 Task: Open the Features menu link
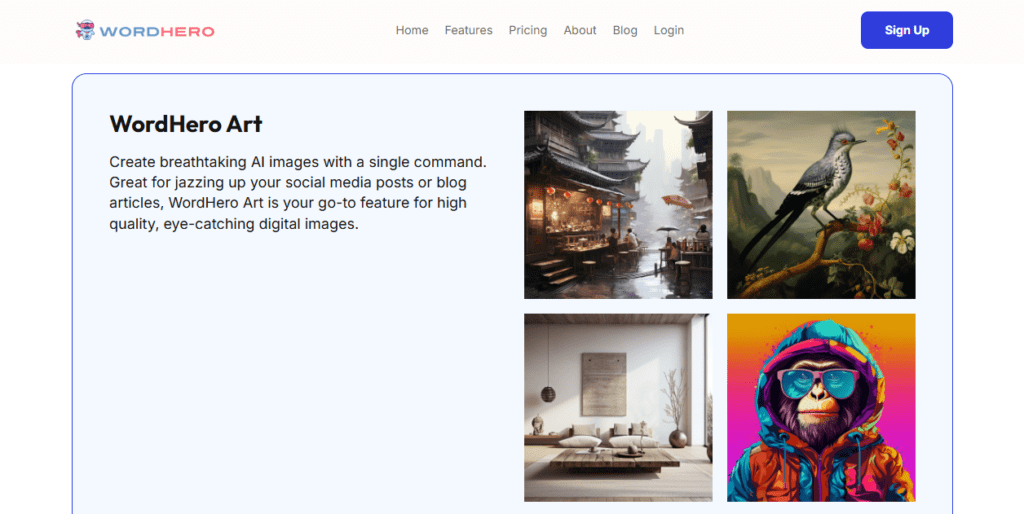click(468, 30)
